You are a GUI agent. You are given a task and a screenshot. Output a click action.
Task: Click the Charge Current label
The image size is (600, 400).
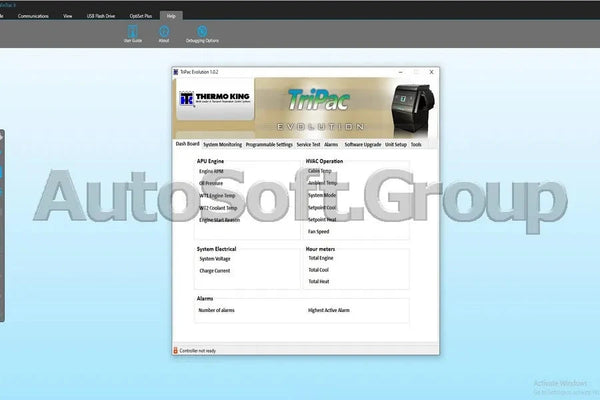click(215, 271)
